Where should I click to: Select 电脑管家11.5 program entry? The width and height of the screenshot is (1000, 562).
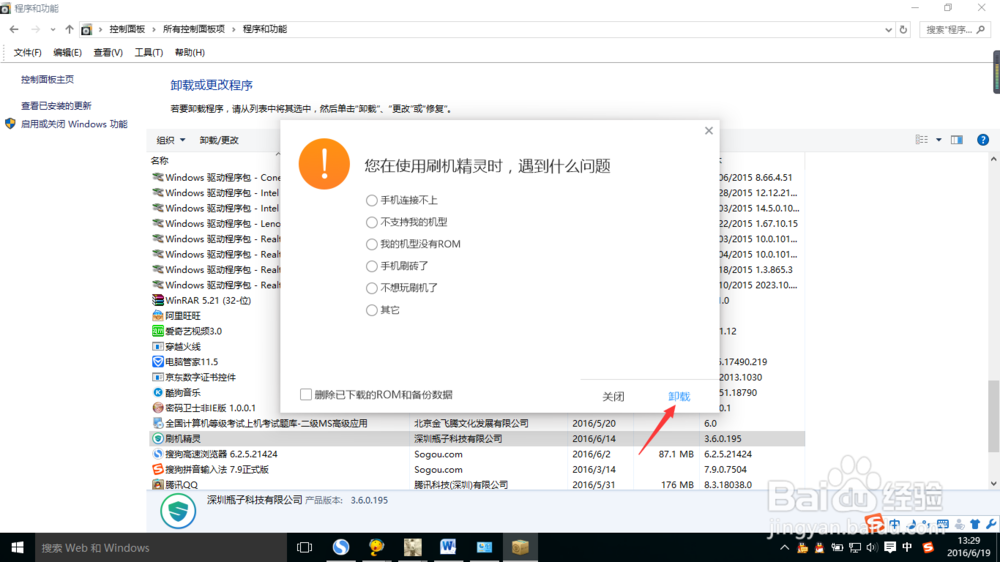pyautogui.click(x=191, y=362)
